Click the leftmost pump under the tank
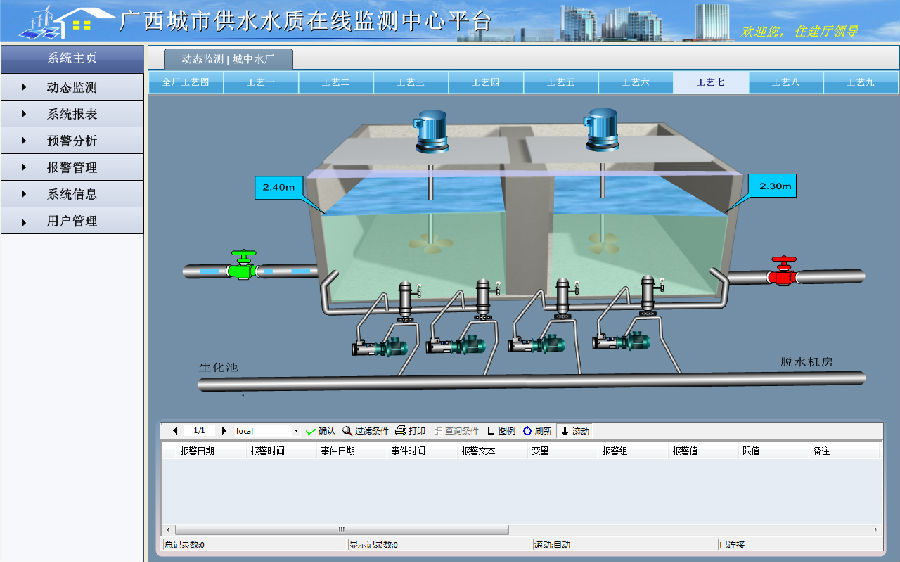900x562 pixels. 380,347
